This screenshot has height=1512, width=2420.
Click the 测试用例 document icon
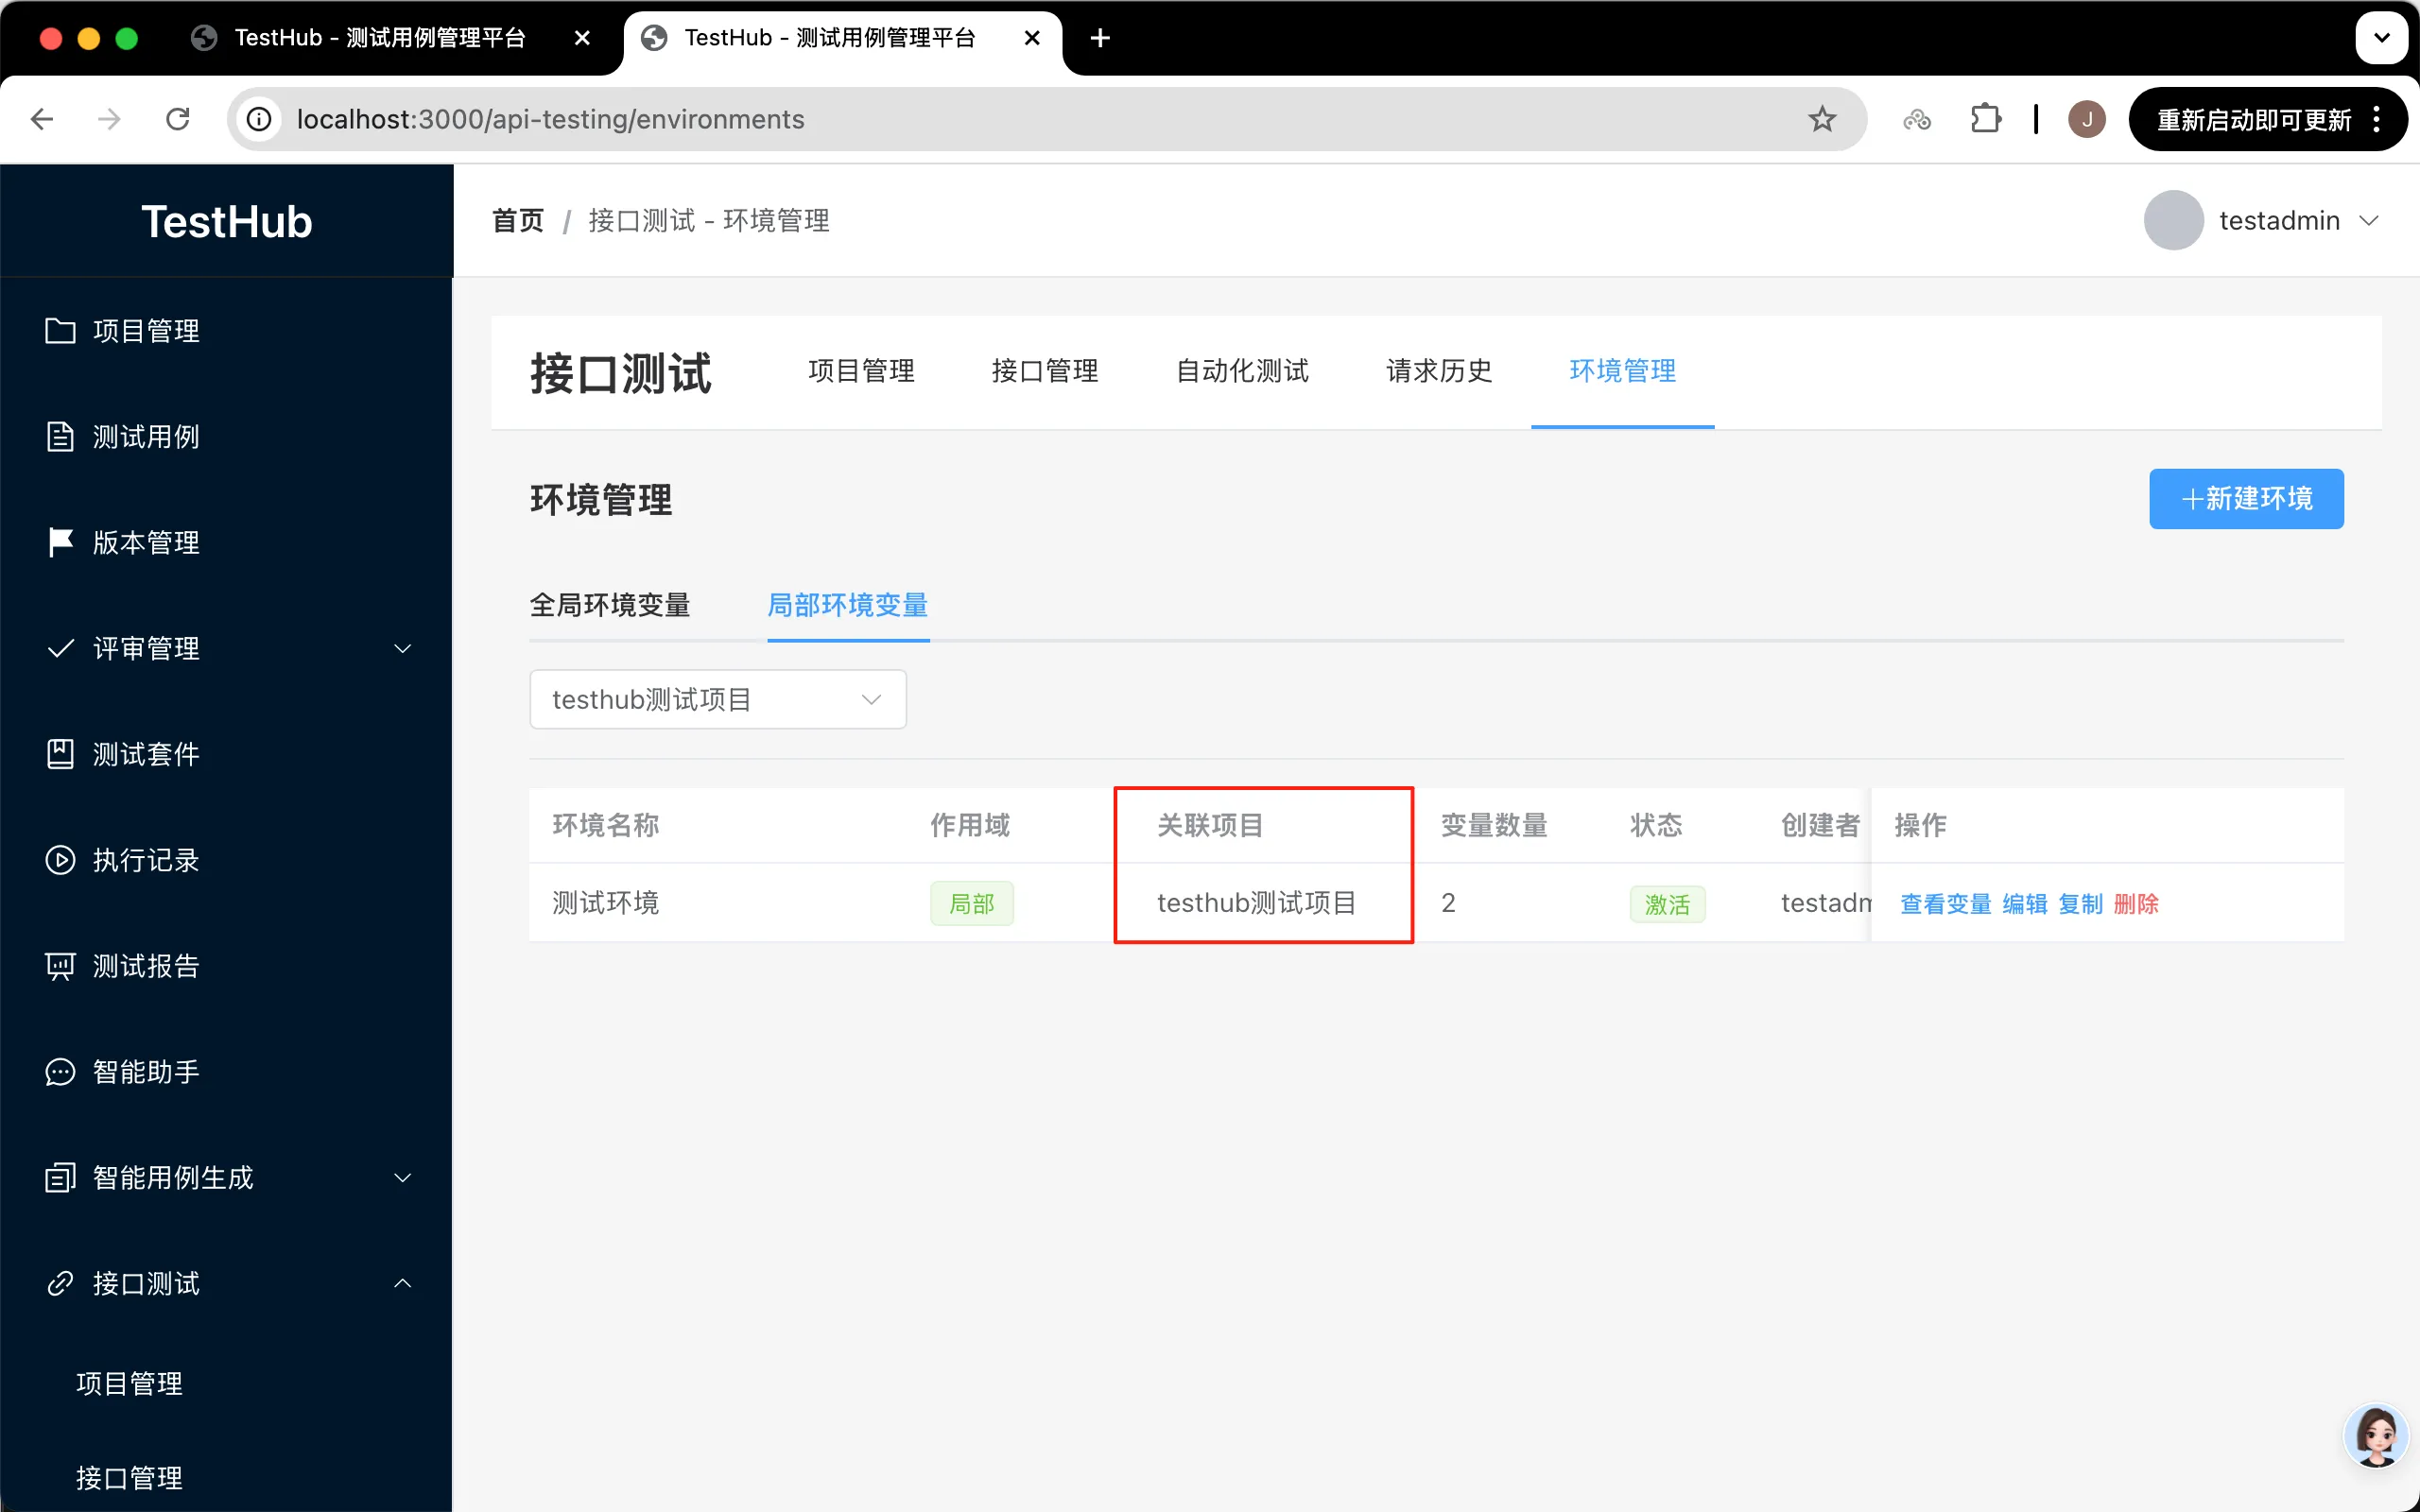[x=60, y=437]
